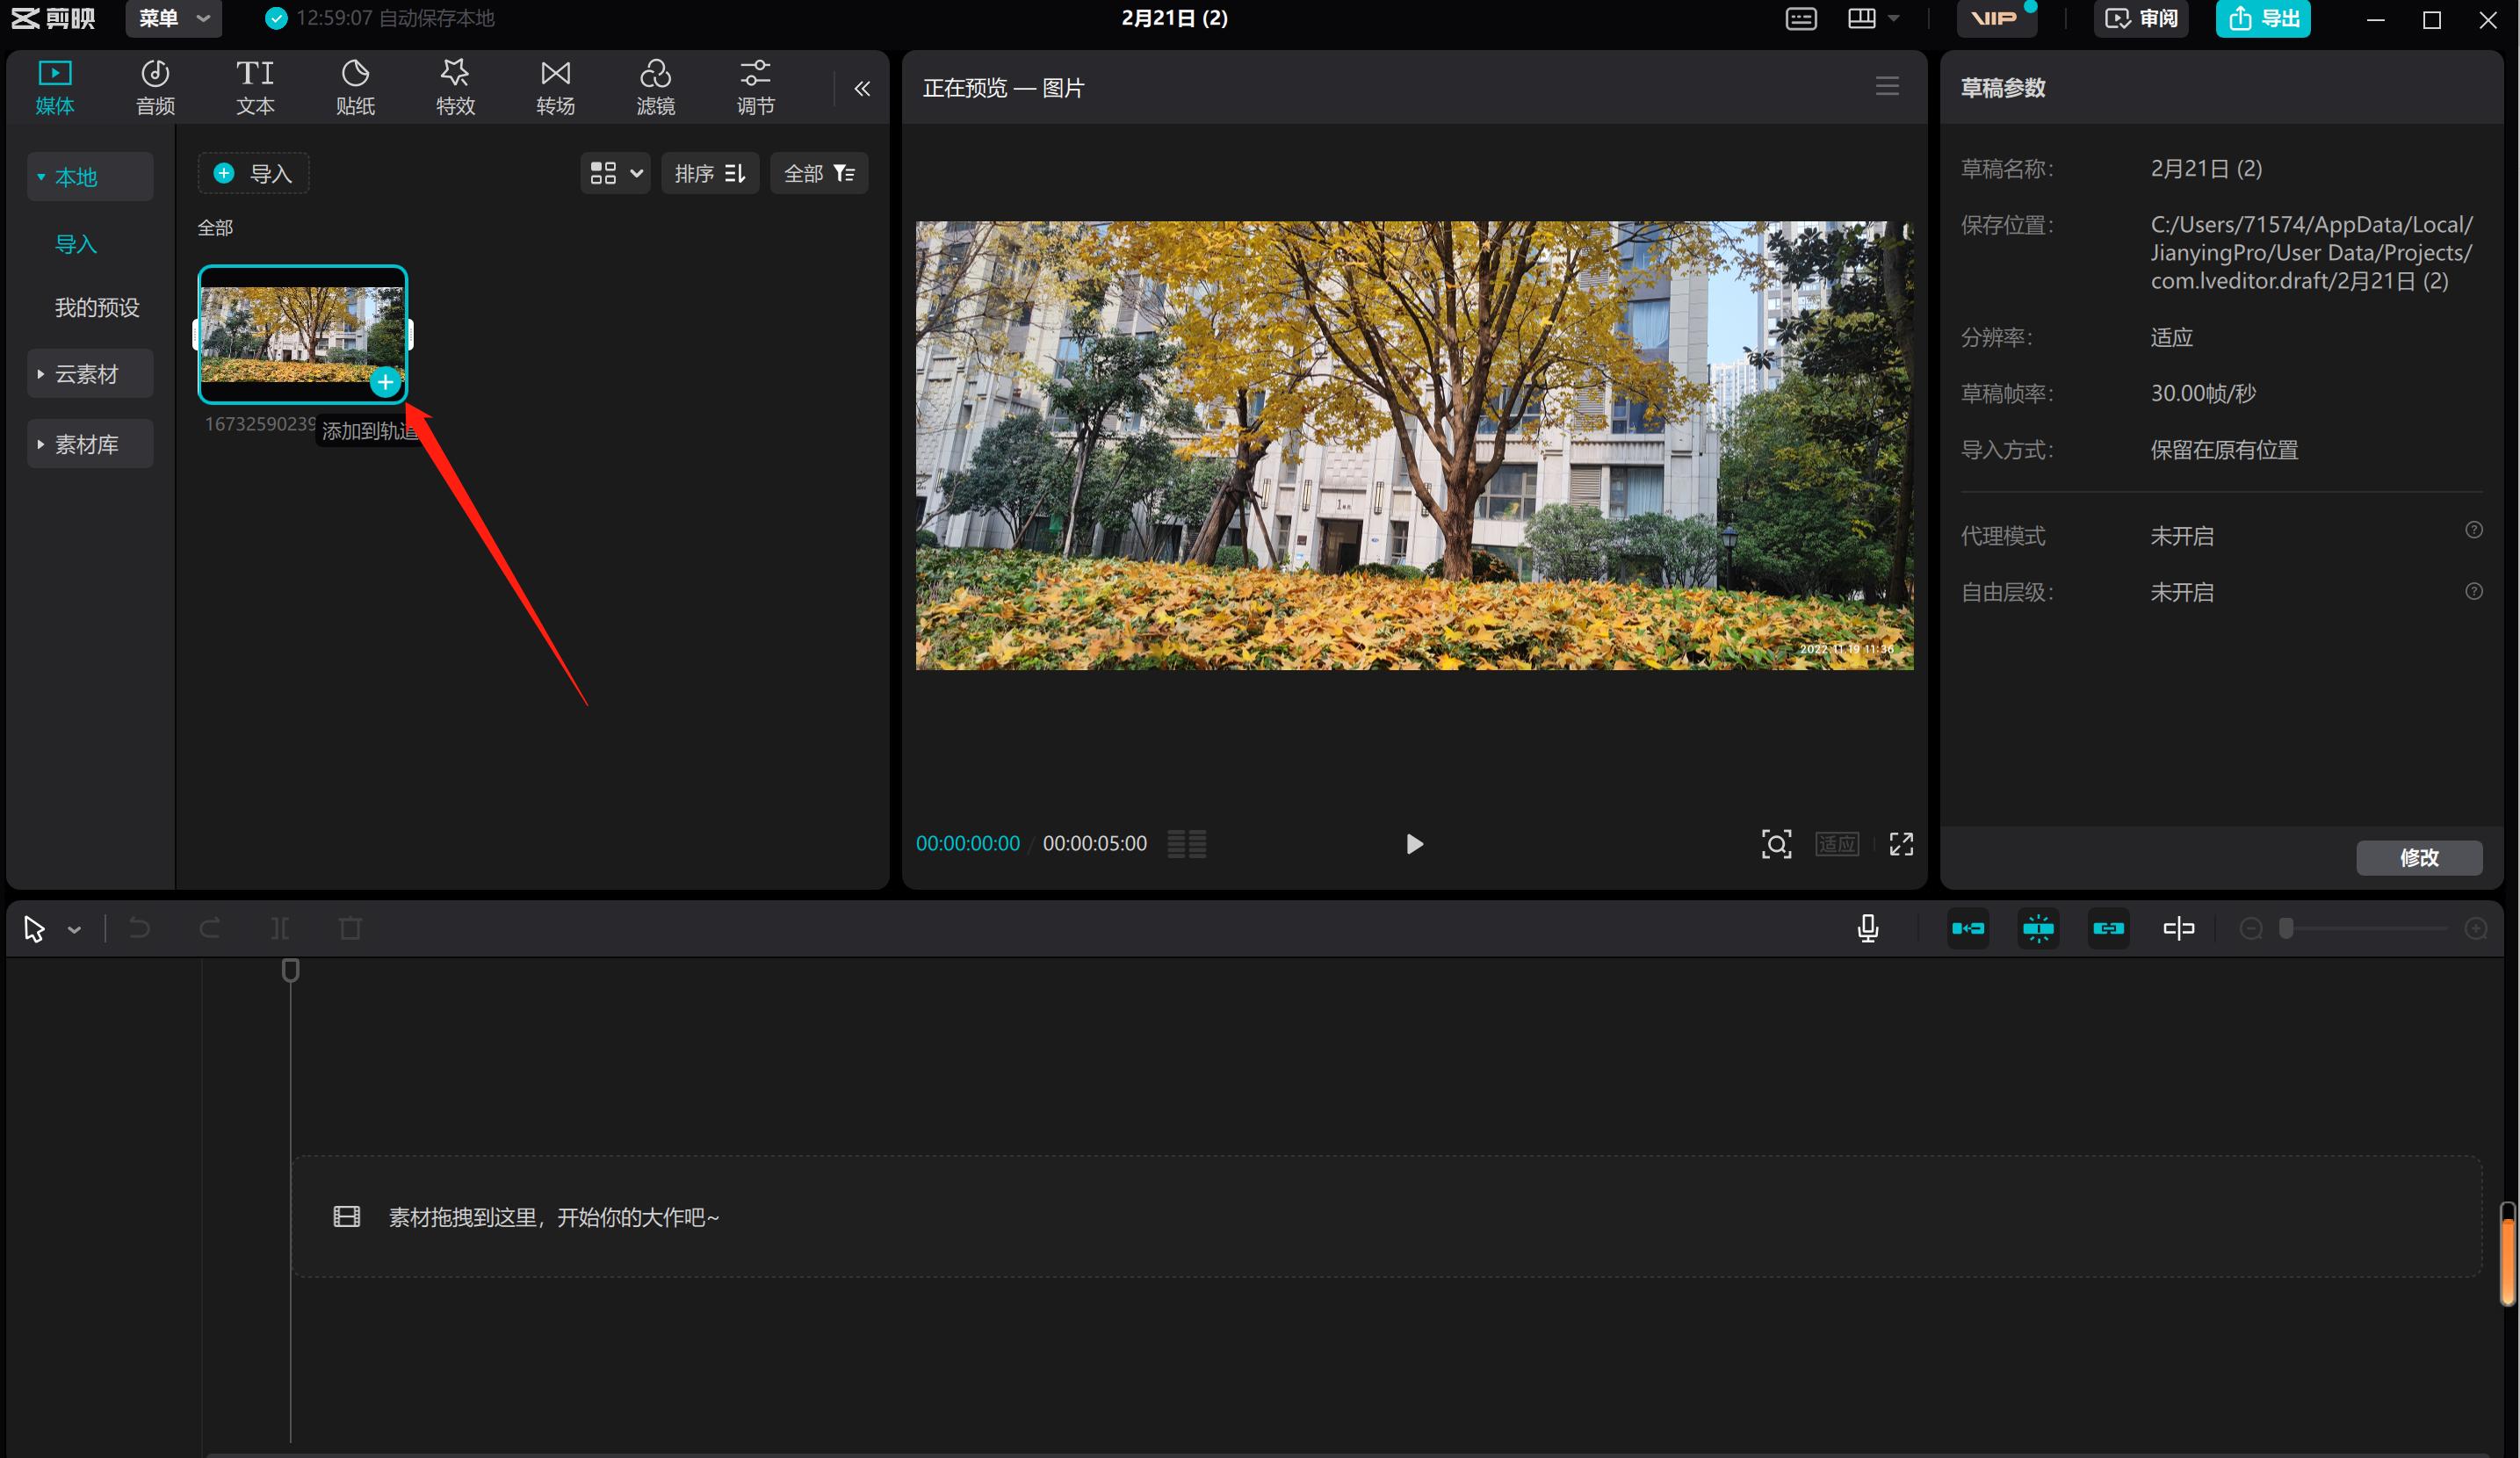This screenshot has width=2520, height=1458.
Task: Toggle clip linkage button in timeline
Action: 2108,929
